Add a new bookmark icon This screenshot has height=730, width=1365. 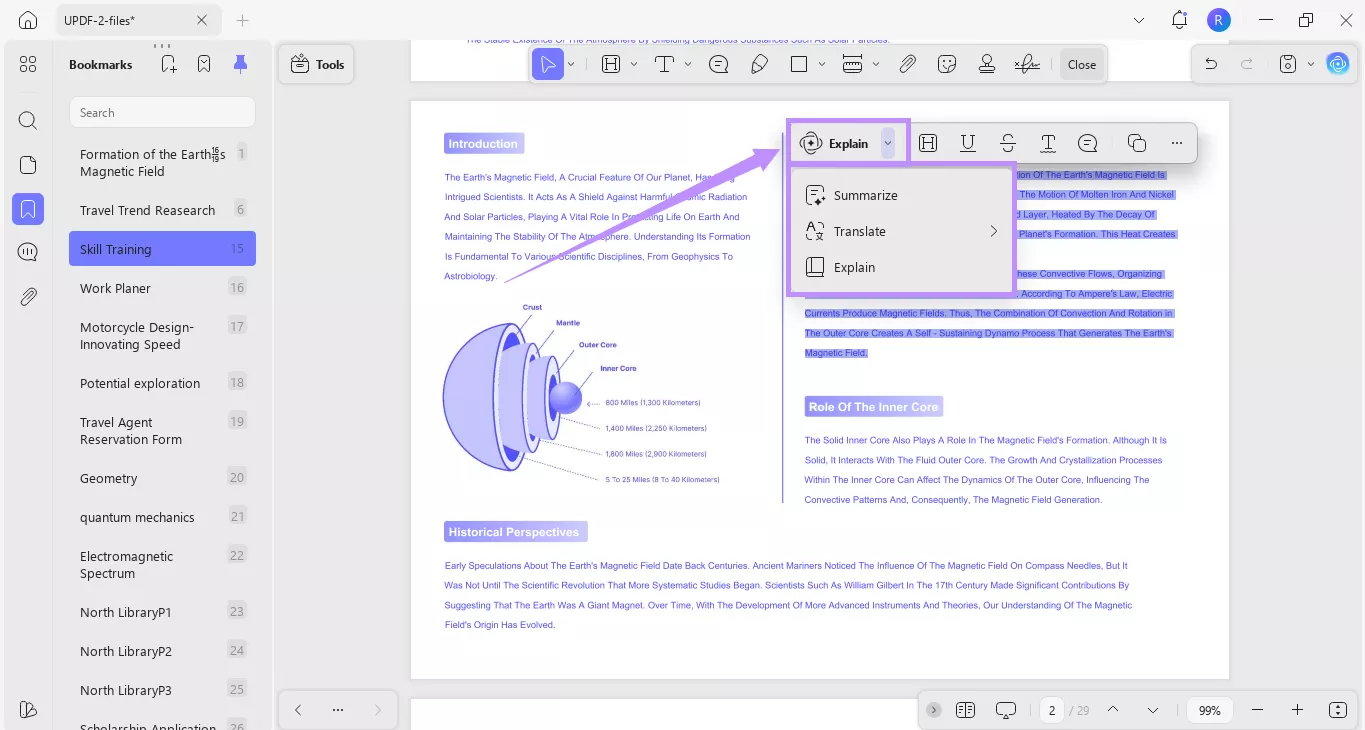168,64
